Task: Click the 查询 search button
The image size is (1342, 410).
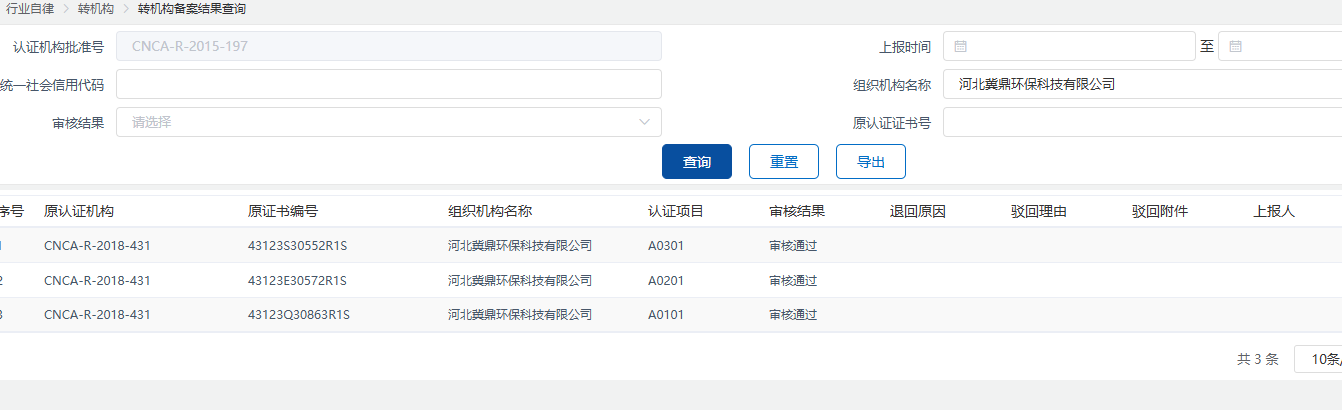Action: pyautogui.click(x=697, y=162)
